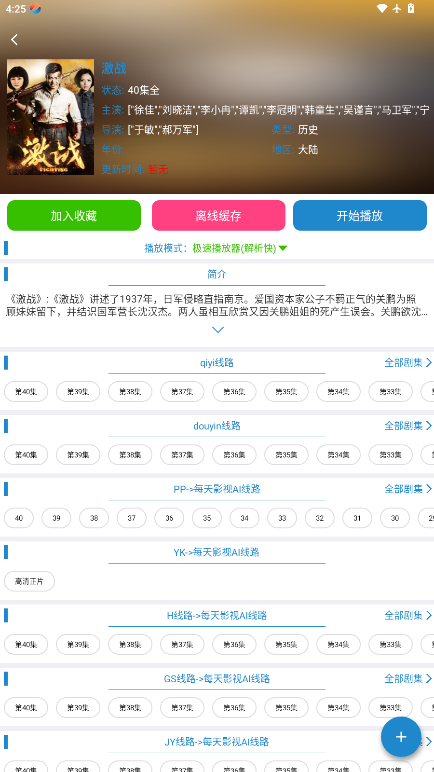Play 第35集 on qiyi线路

point(286,392)
